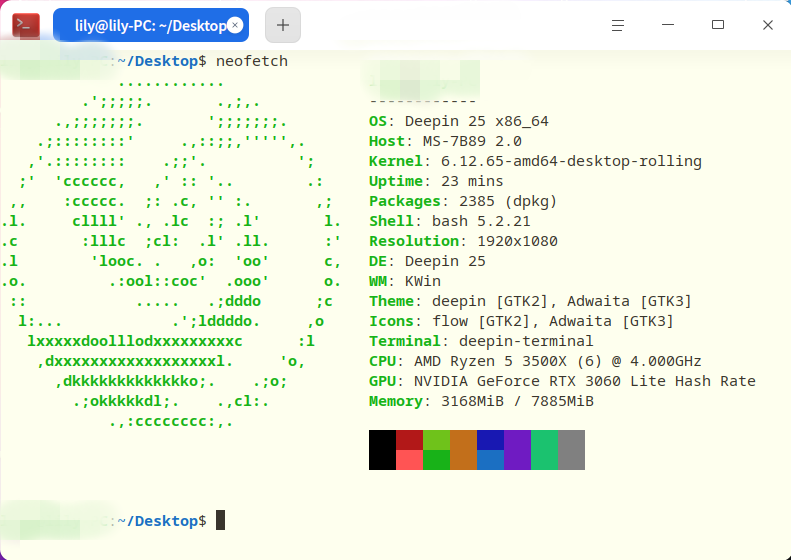
Task: Click the orange-brown color block
Action: pyautogui.click(x=463, y=450)
